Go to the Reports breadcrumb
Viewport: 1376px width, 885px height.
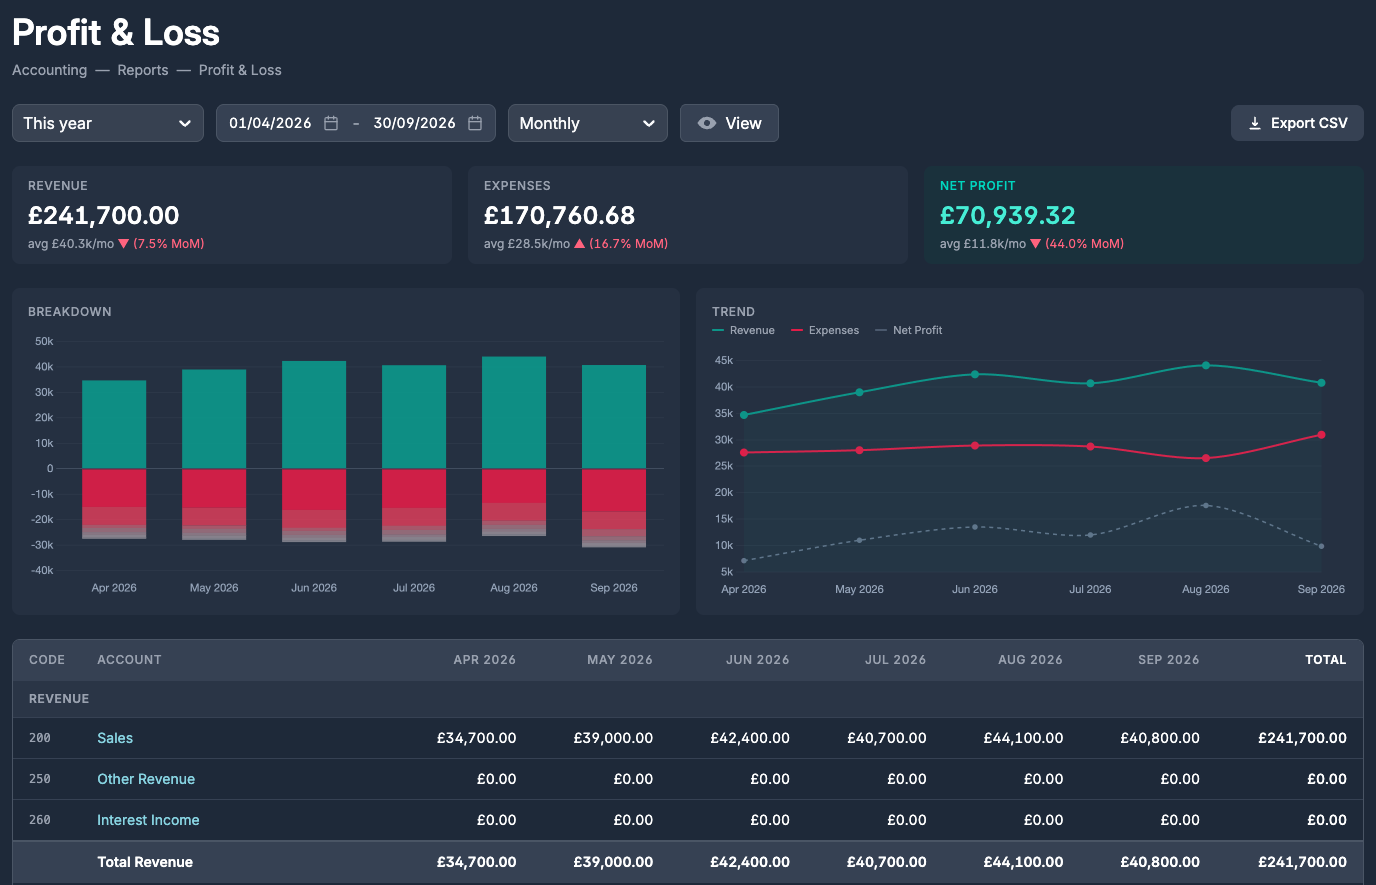143,70
